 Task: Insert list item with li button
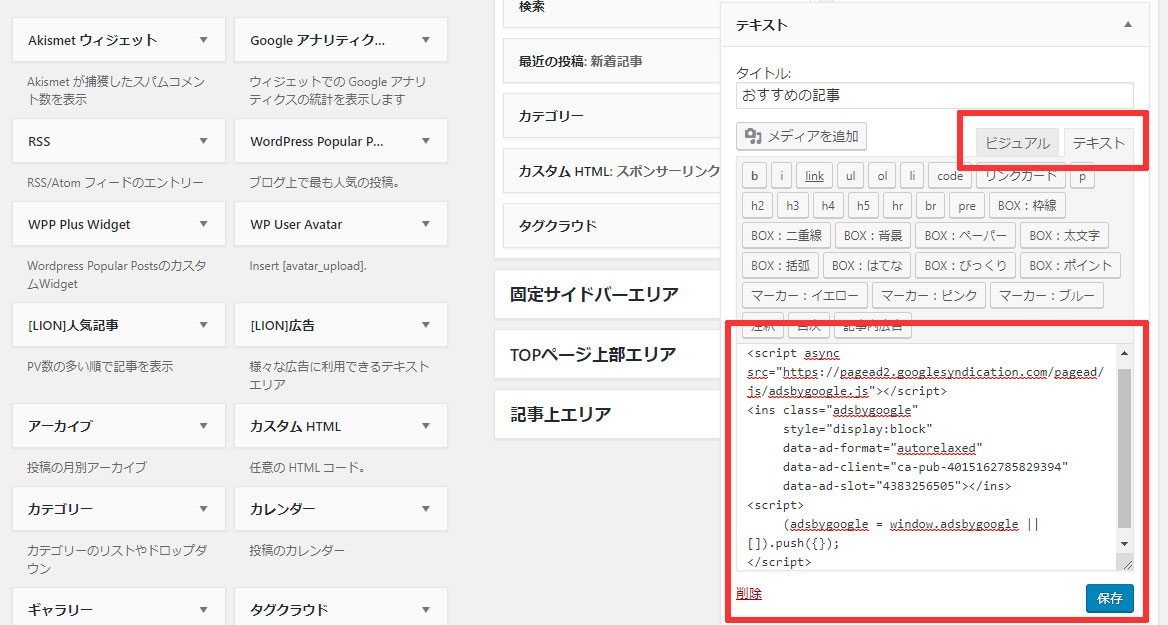pos(912,176)
